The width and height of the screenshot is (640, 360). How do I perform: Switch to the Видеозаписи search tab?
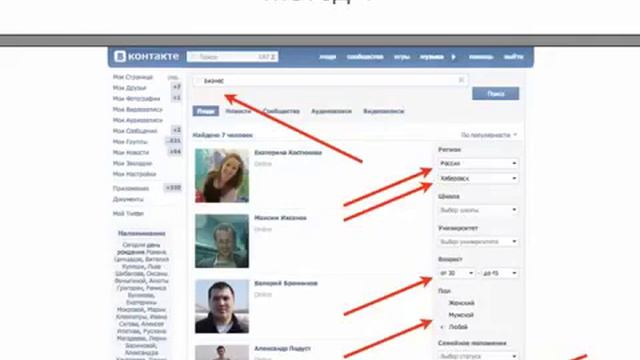click(x=384, y=111)
